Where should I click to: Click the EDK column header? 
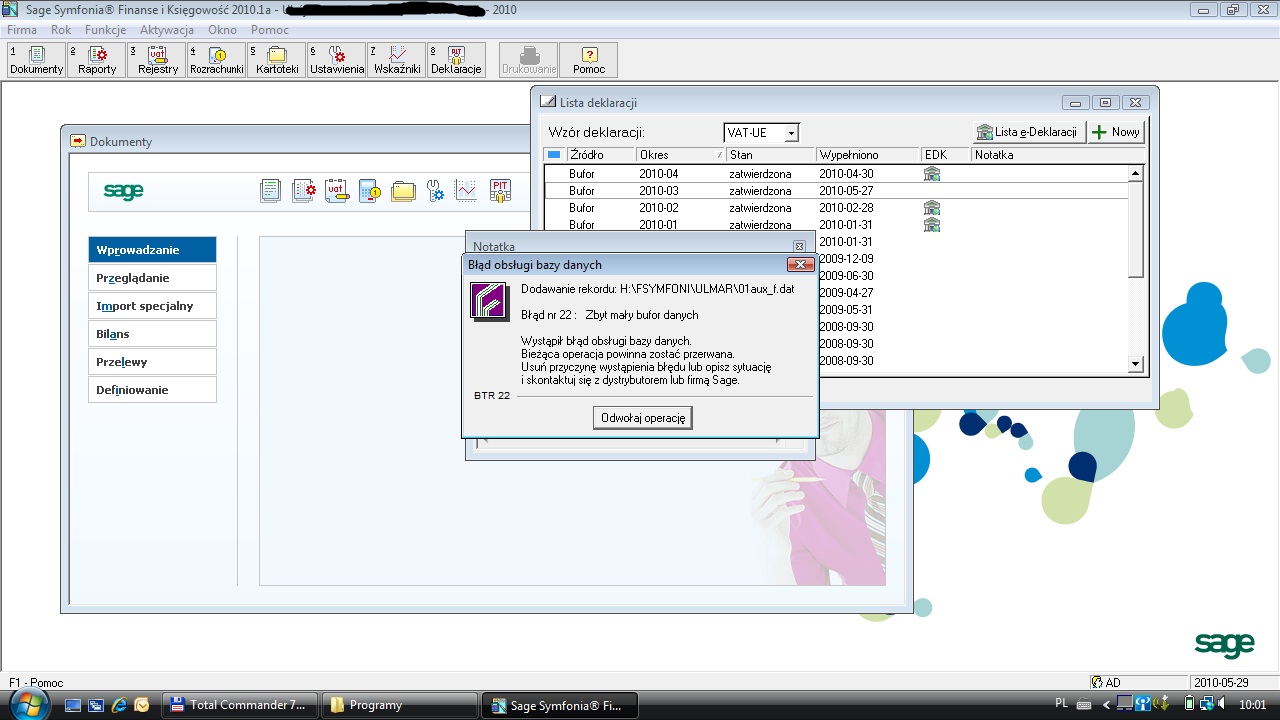[946, 155]
